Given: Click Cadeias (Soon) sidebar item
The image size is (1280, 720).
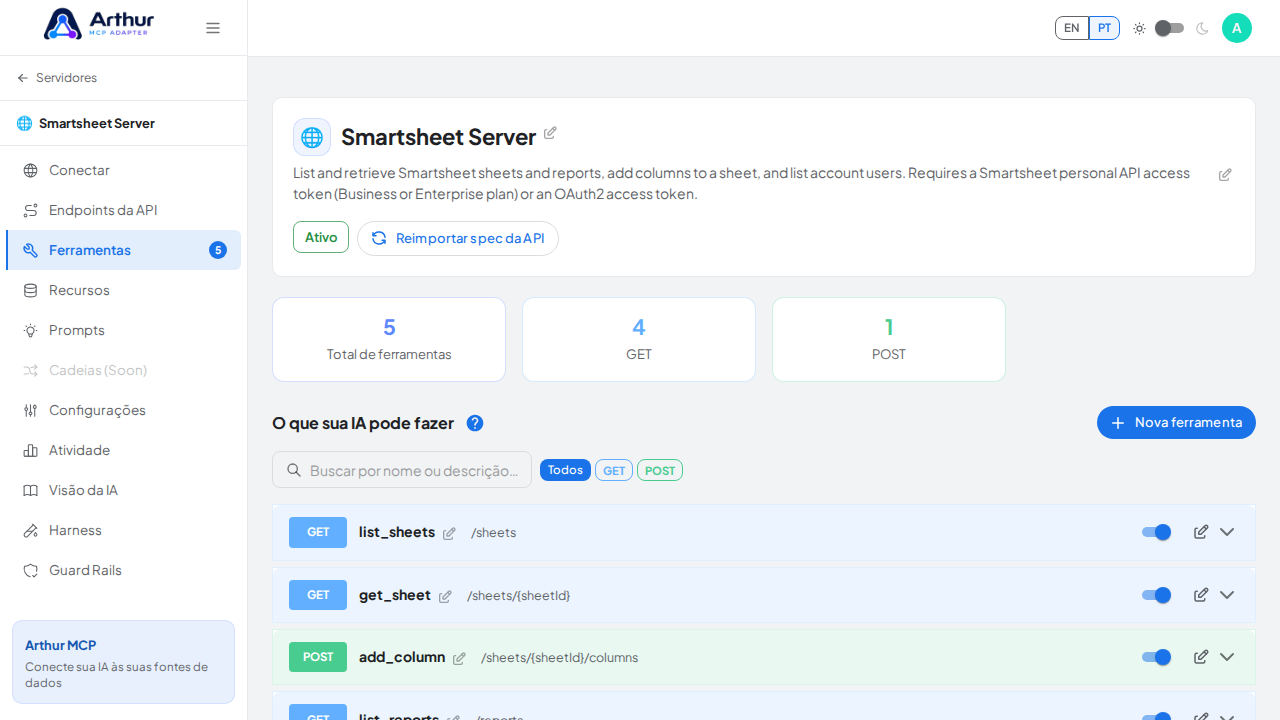Looking at the screenshot, I should (124, 370).
